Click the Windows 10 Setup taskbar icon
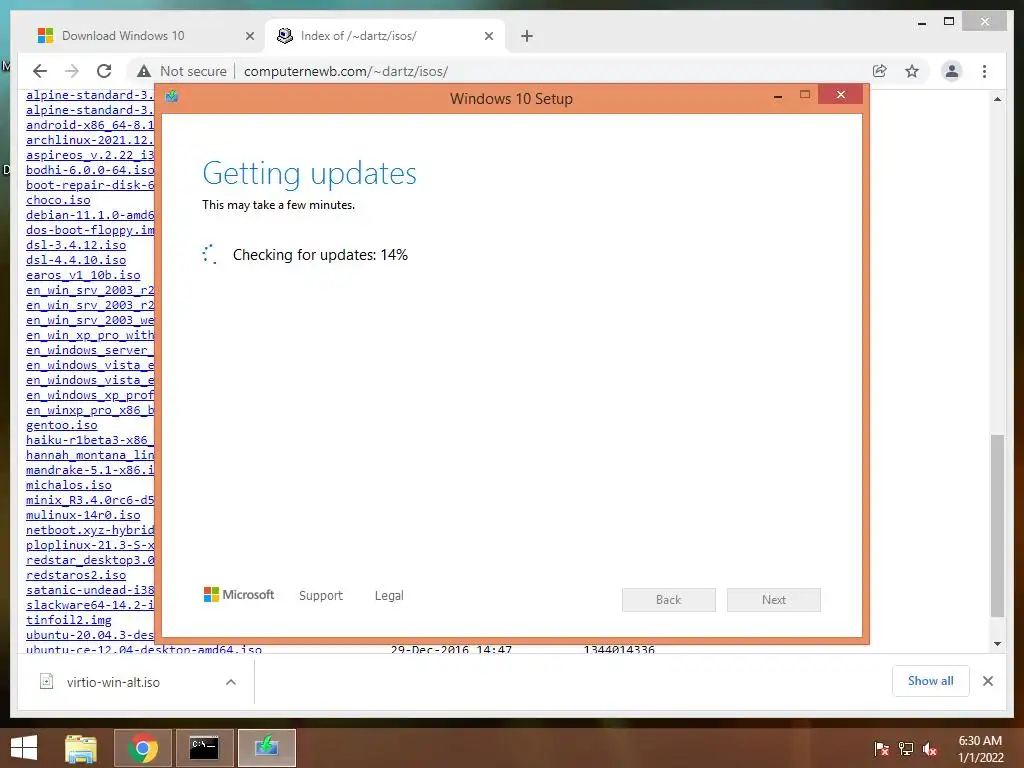The height and width of the screenshot is (768, 1024). [x=267, y=748]
